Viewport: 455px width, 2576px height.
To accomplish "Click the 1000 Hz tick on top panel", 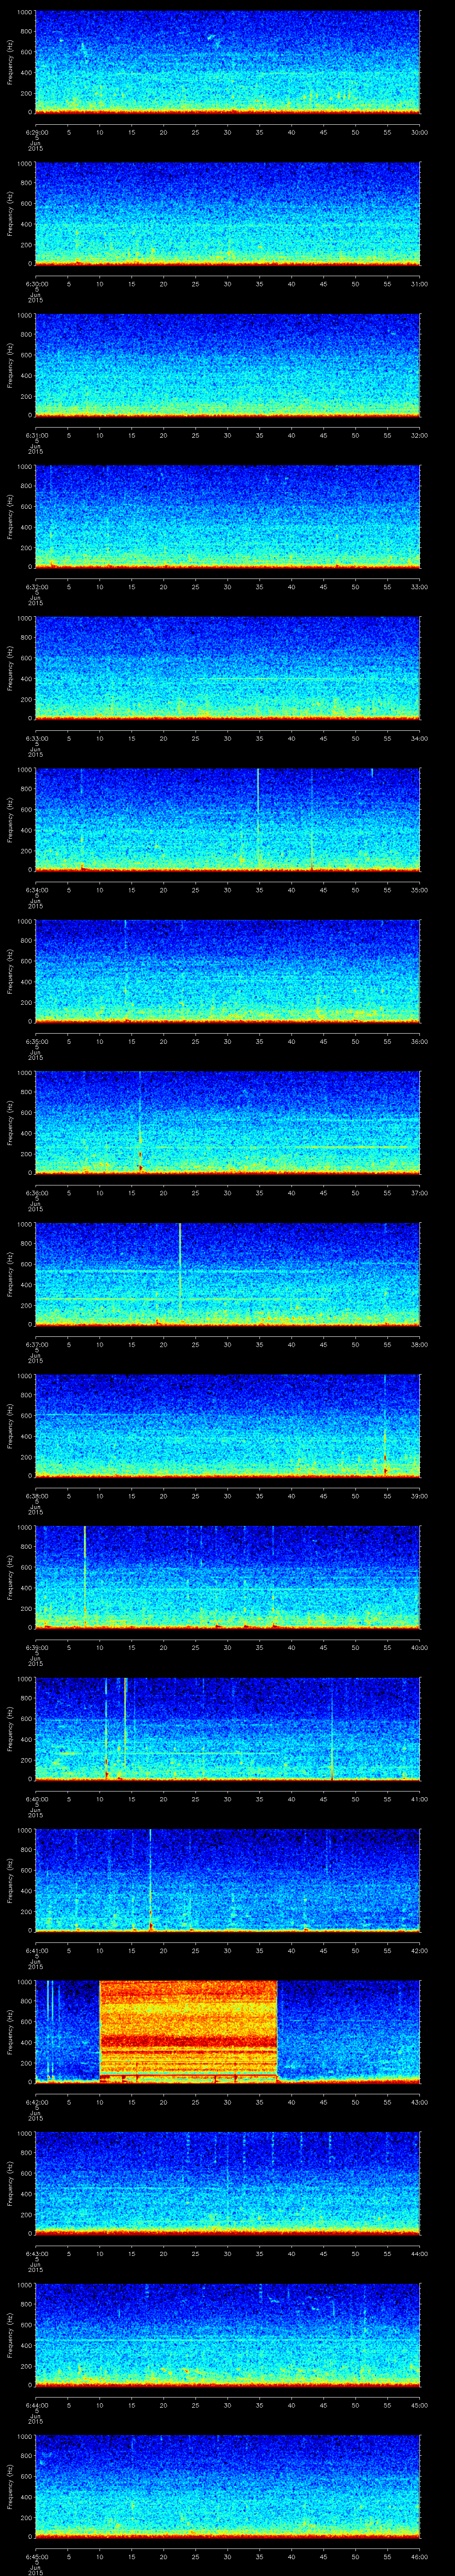I will tap(25, 13).
